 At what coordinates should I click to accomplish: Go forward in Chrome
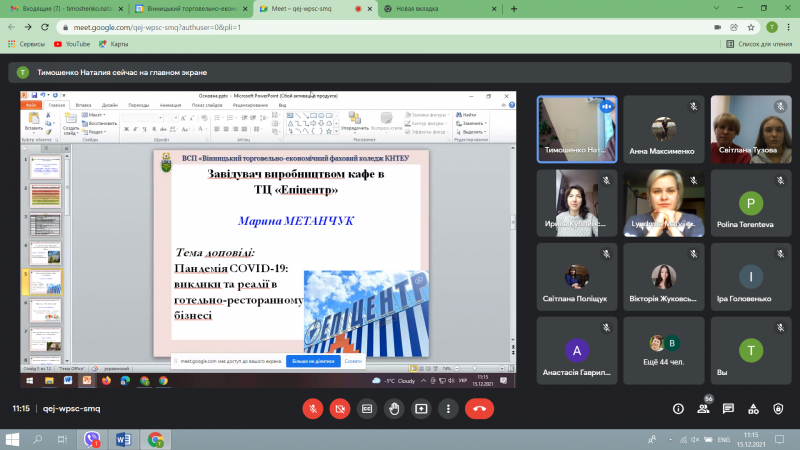coord(28,27)
